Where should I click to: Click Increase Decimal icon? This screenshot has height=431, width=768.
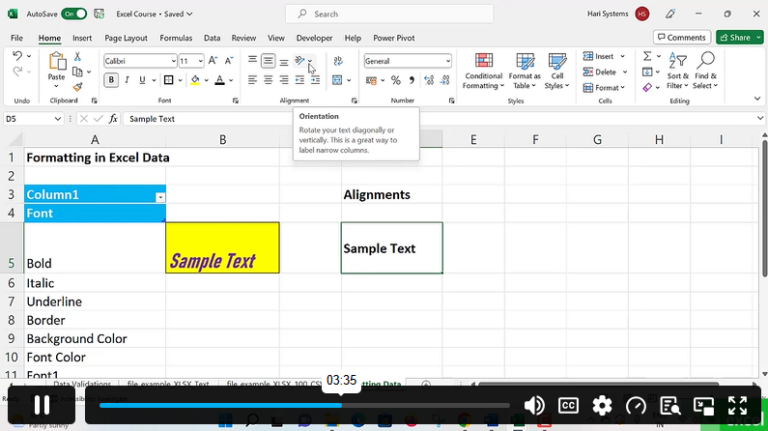pyautogui.click(x=429, y=80)
